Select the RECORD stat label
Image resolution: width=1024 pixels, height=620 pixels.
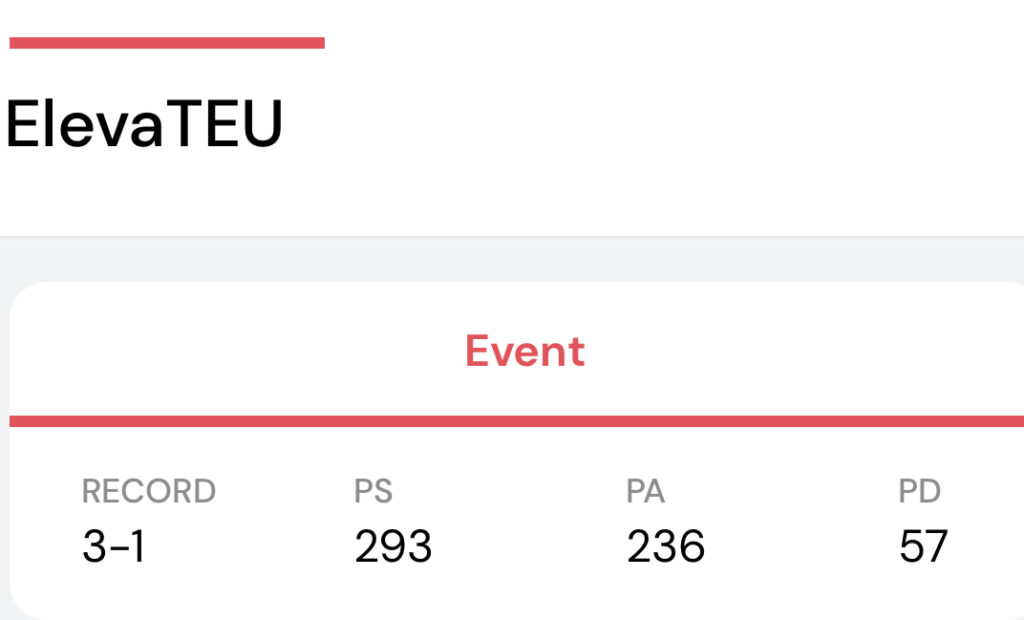click(149, 491)
